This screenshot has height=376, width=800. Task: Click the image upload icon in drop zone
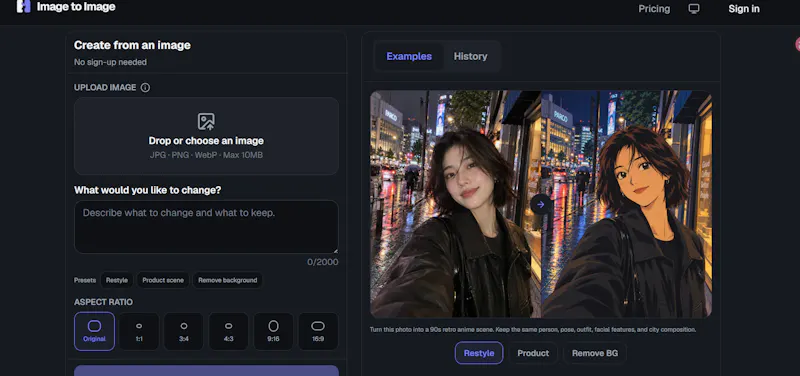click(206, 121)
